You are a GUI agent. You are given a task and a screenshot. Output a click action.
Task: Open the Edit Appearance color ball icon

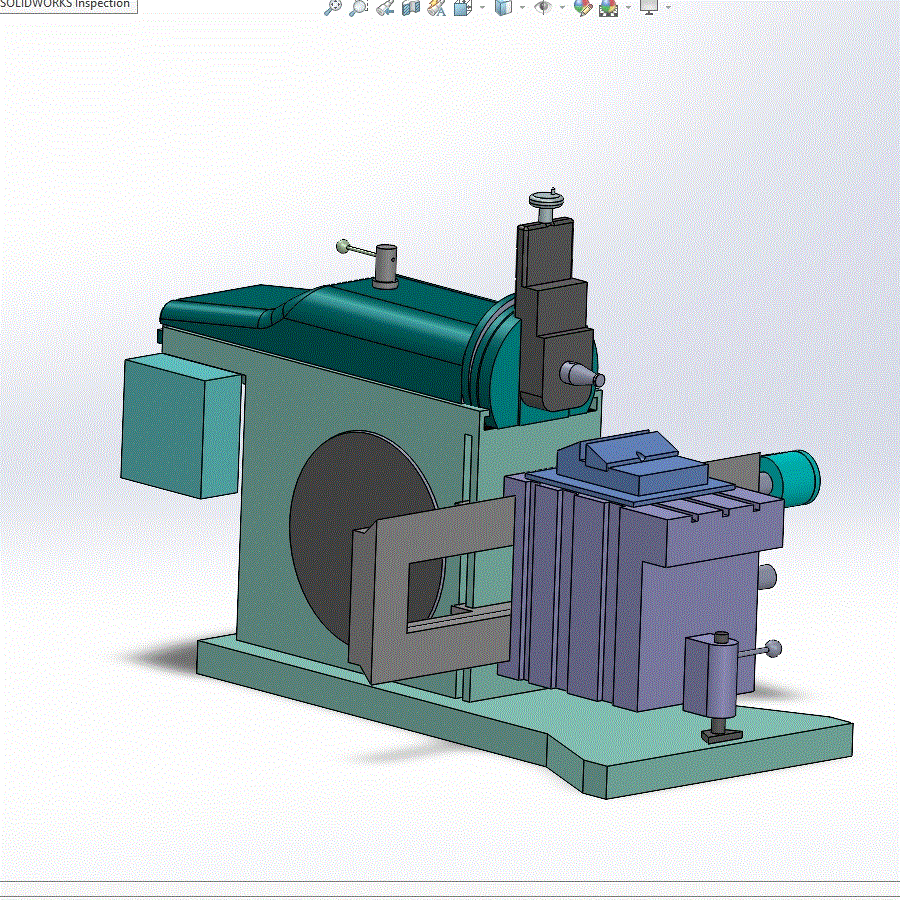click(x=583, y=7)
